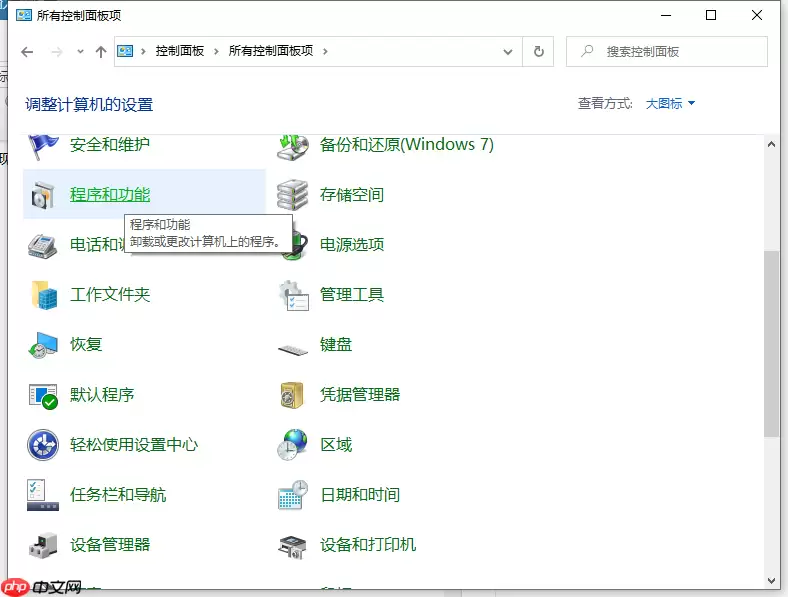Open the 默认程序 icon
Image resolution: width=788 pixels, height=597 pixels.
43,395
